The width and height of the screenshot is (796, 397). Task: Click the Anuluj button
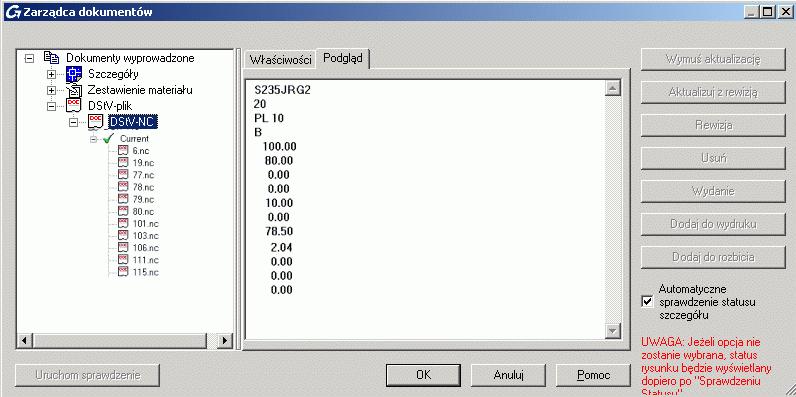coord(508,375)
